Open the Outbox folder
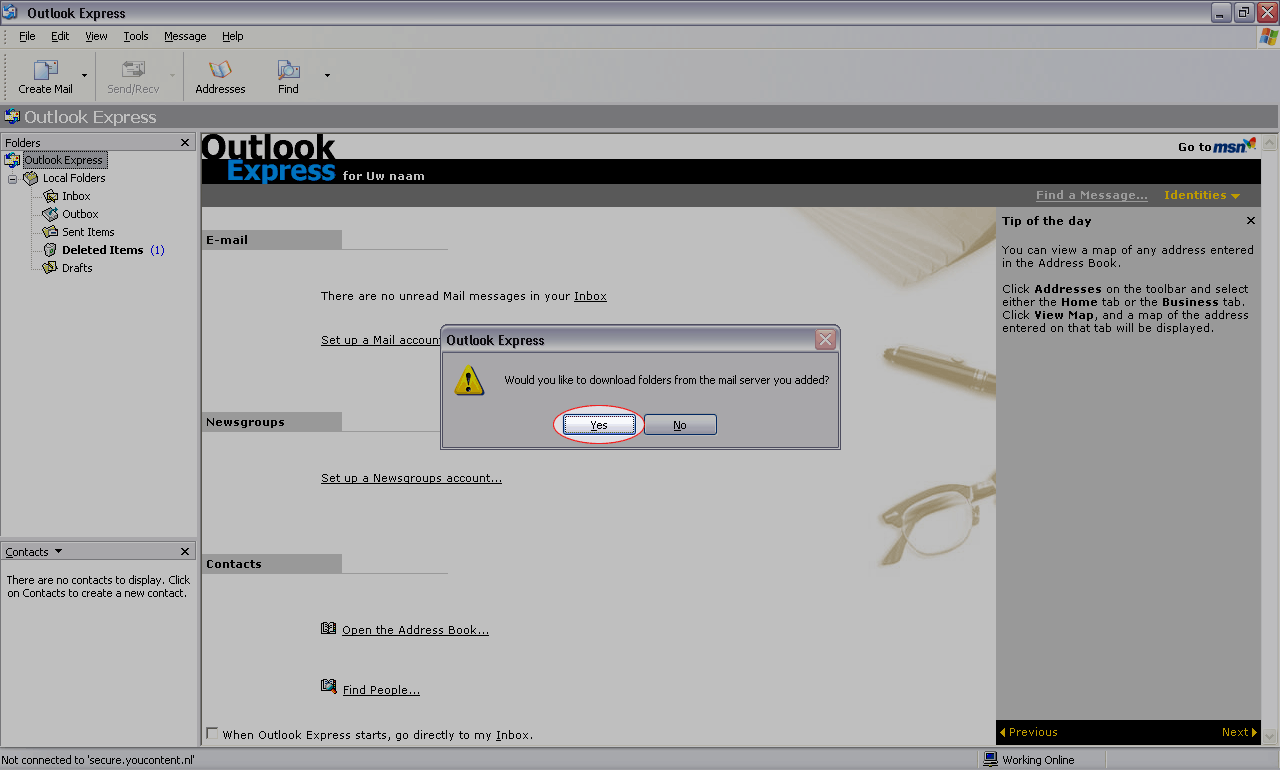1280x770 pixels. tap(79, 214)
